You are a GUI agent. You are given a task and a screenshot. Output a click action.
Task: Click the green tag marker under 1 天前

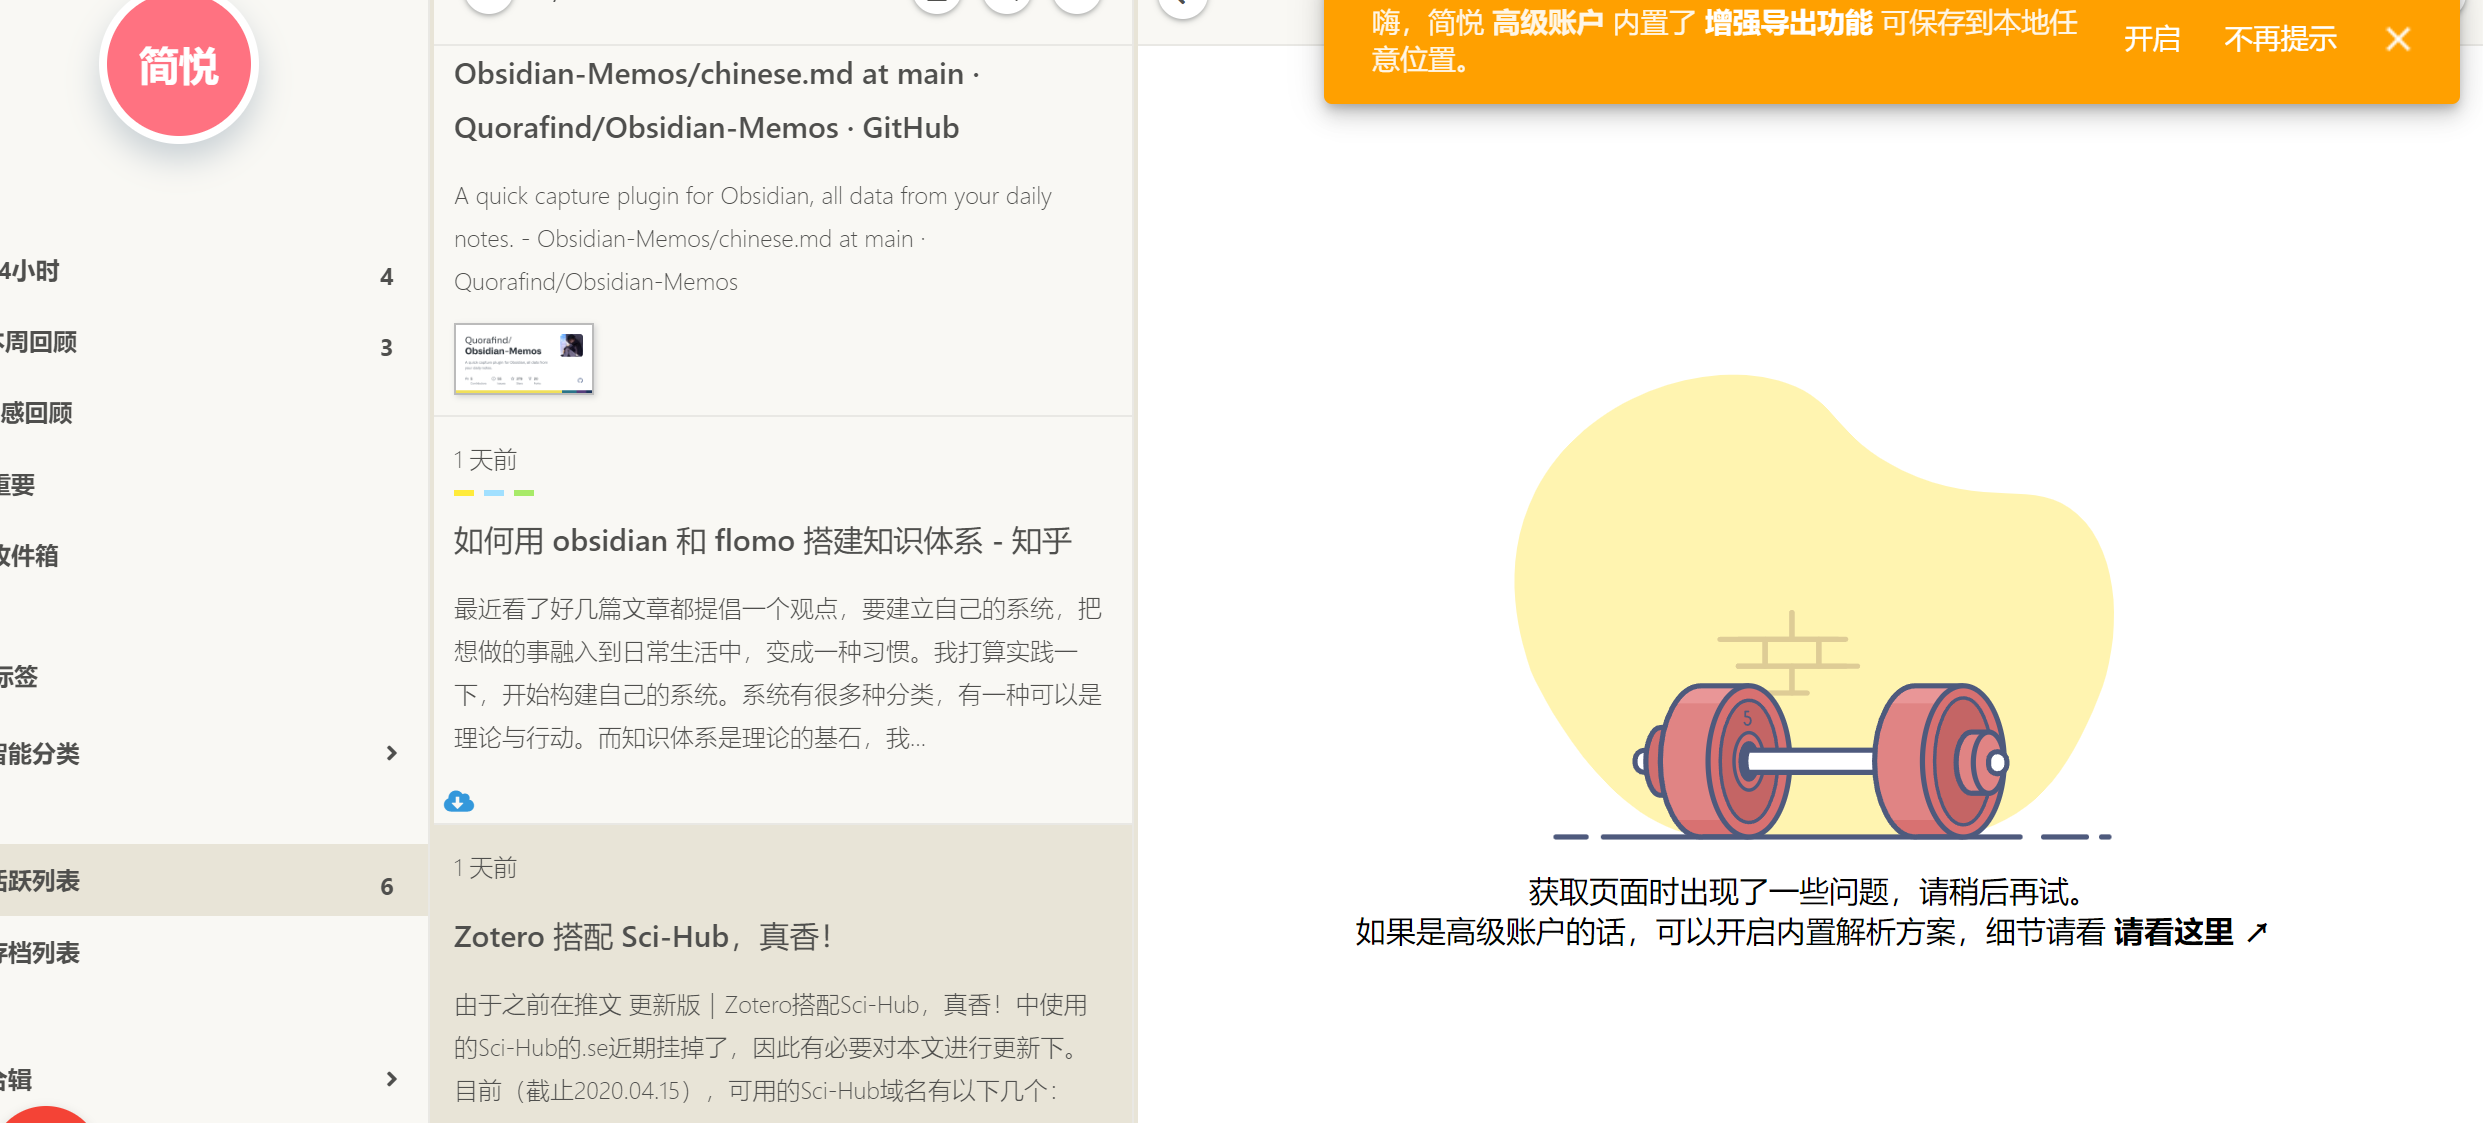[x=524, y=493]
